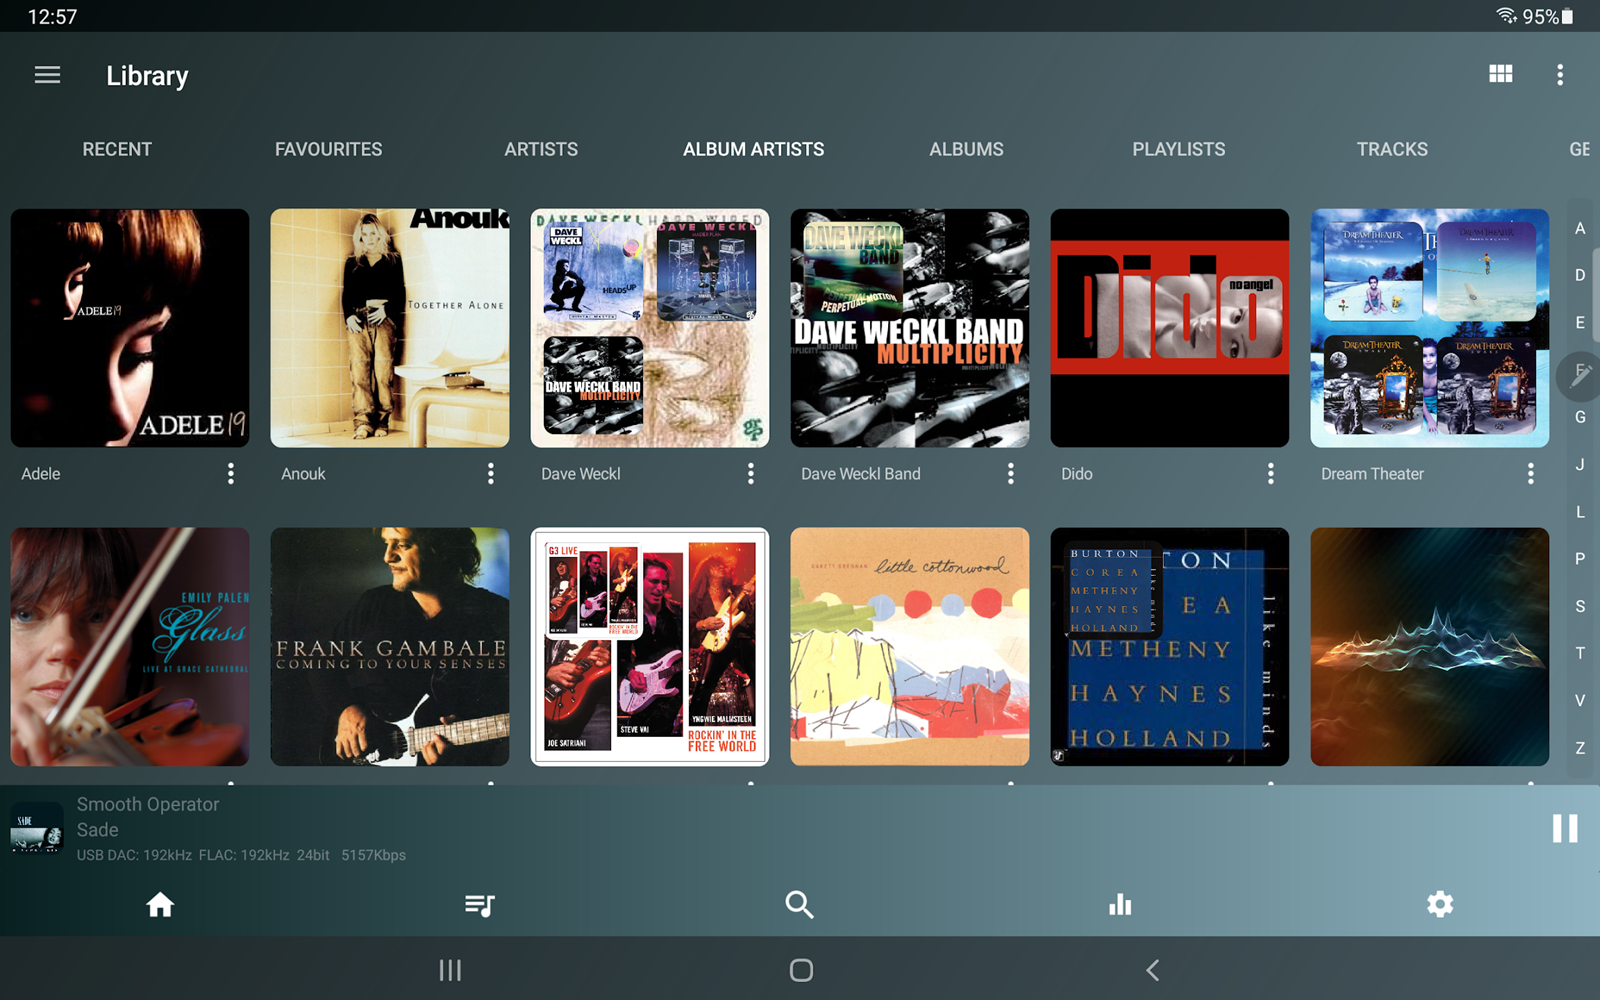
Task: Open the settings gear
Action: pyautogui.click(x=1440, y=905)
